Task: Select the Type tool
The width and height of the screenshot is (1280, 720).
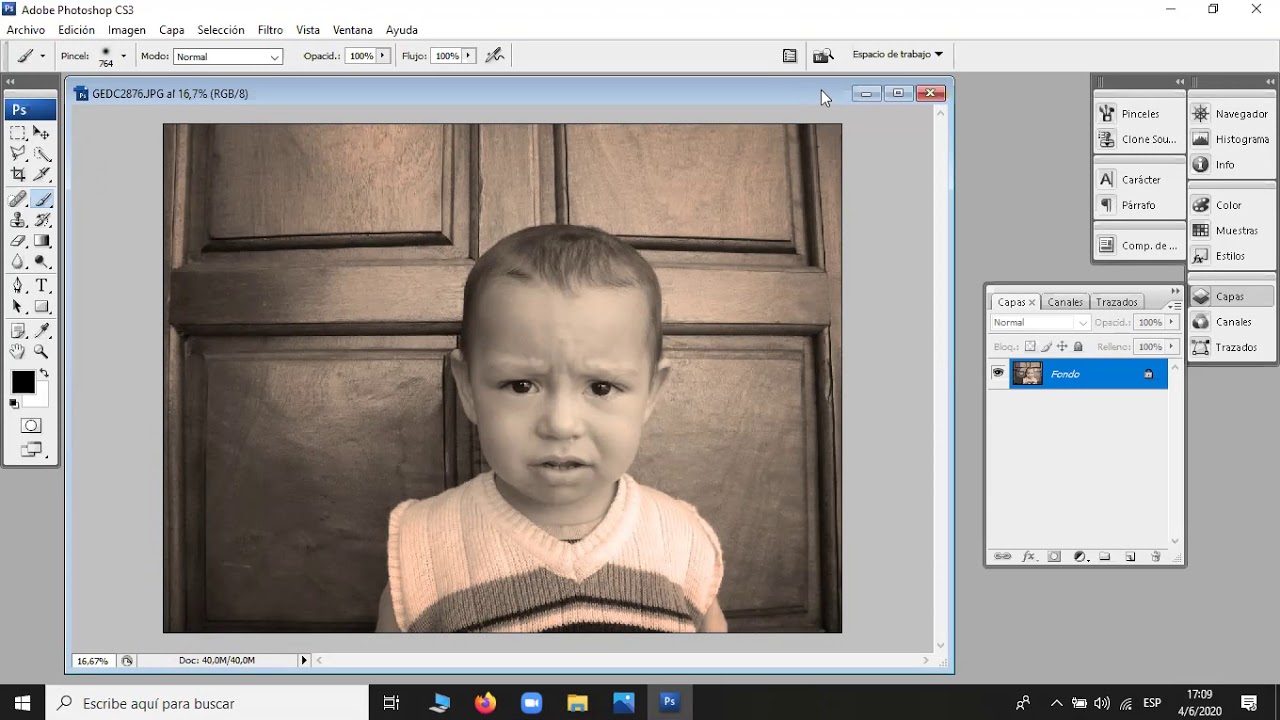Action: coord(42,286)
